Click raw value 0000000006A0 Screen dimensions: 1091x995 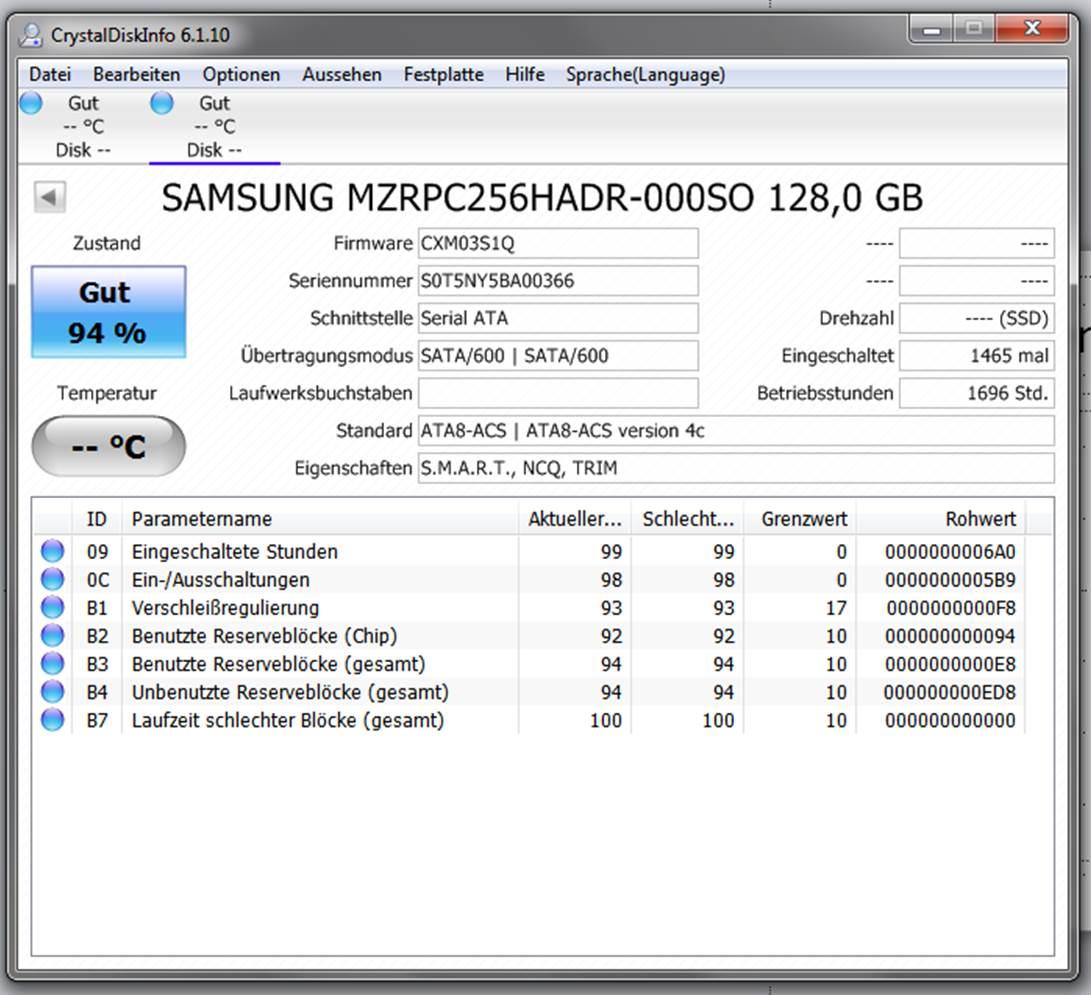950,552
